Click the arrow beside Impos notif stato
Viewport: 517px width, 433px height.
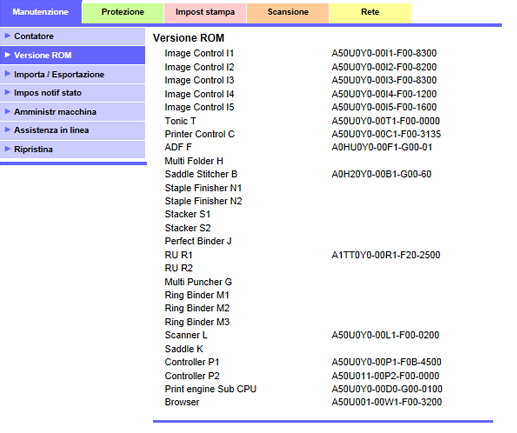pyautogui.click(x=7, y=92)
